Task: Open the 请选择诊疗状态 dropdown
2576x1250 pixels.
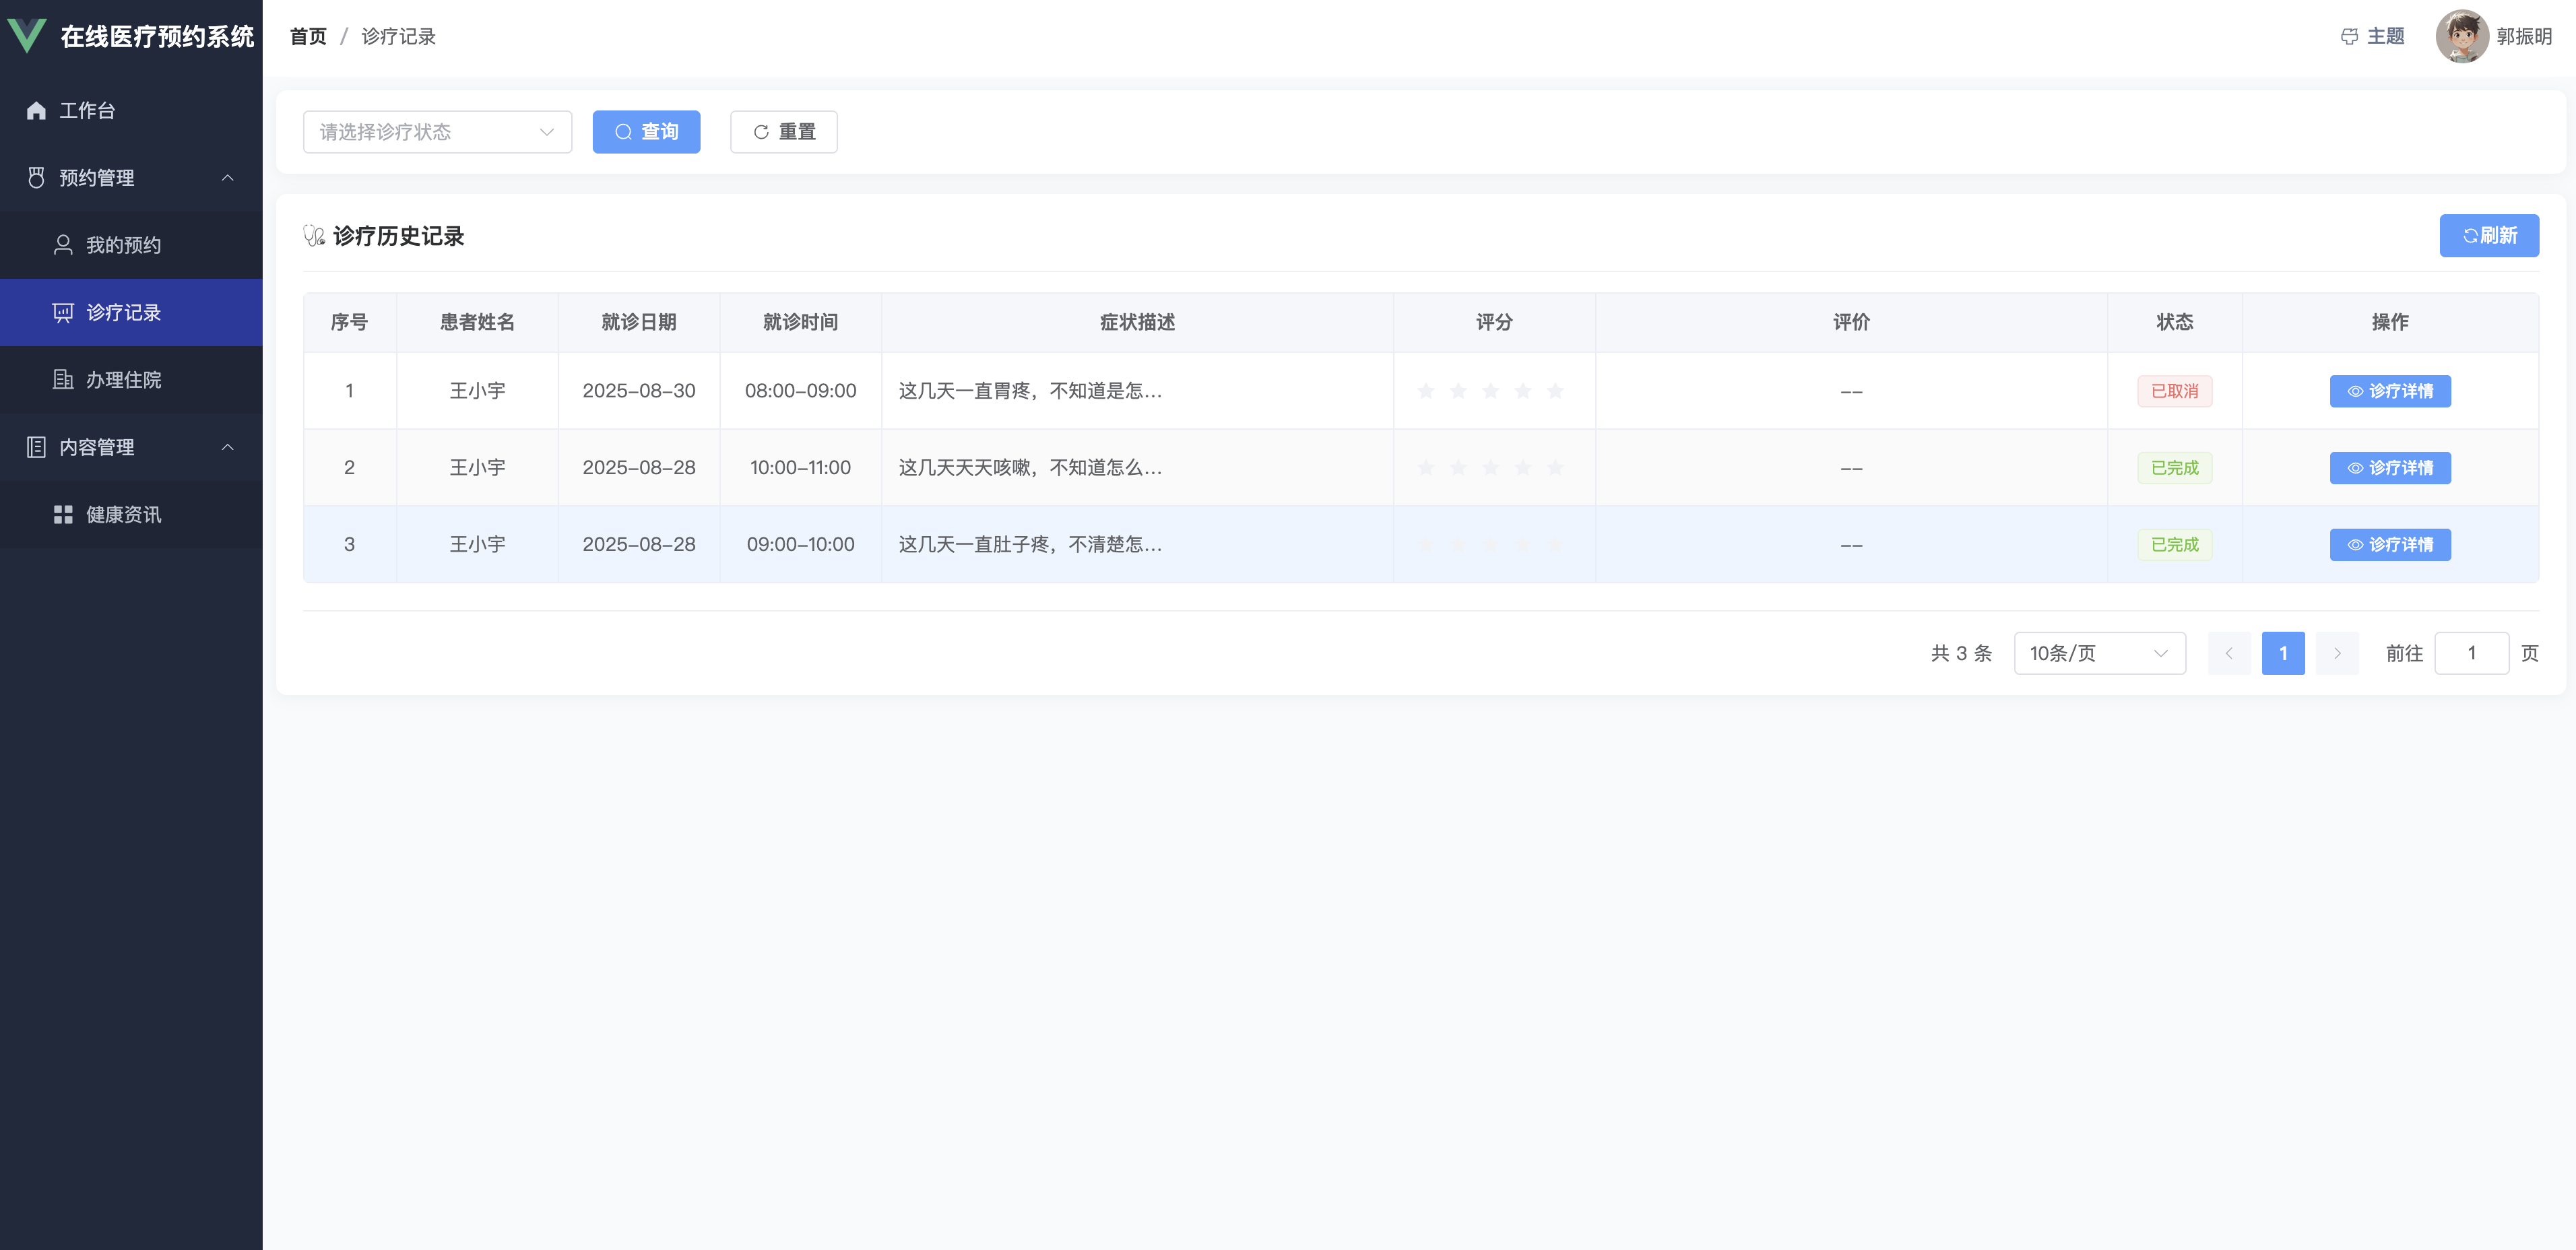Action: click(x=437, y=132)
